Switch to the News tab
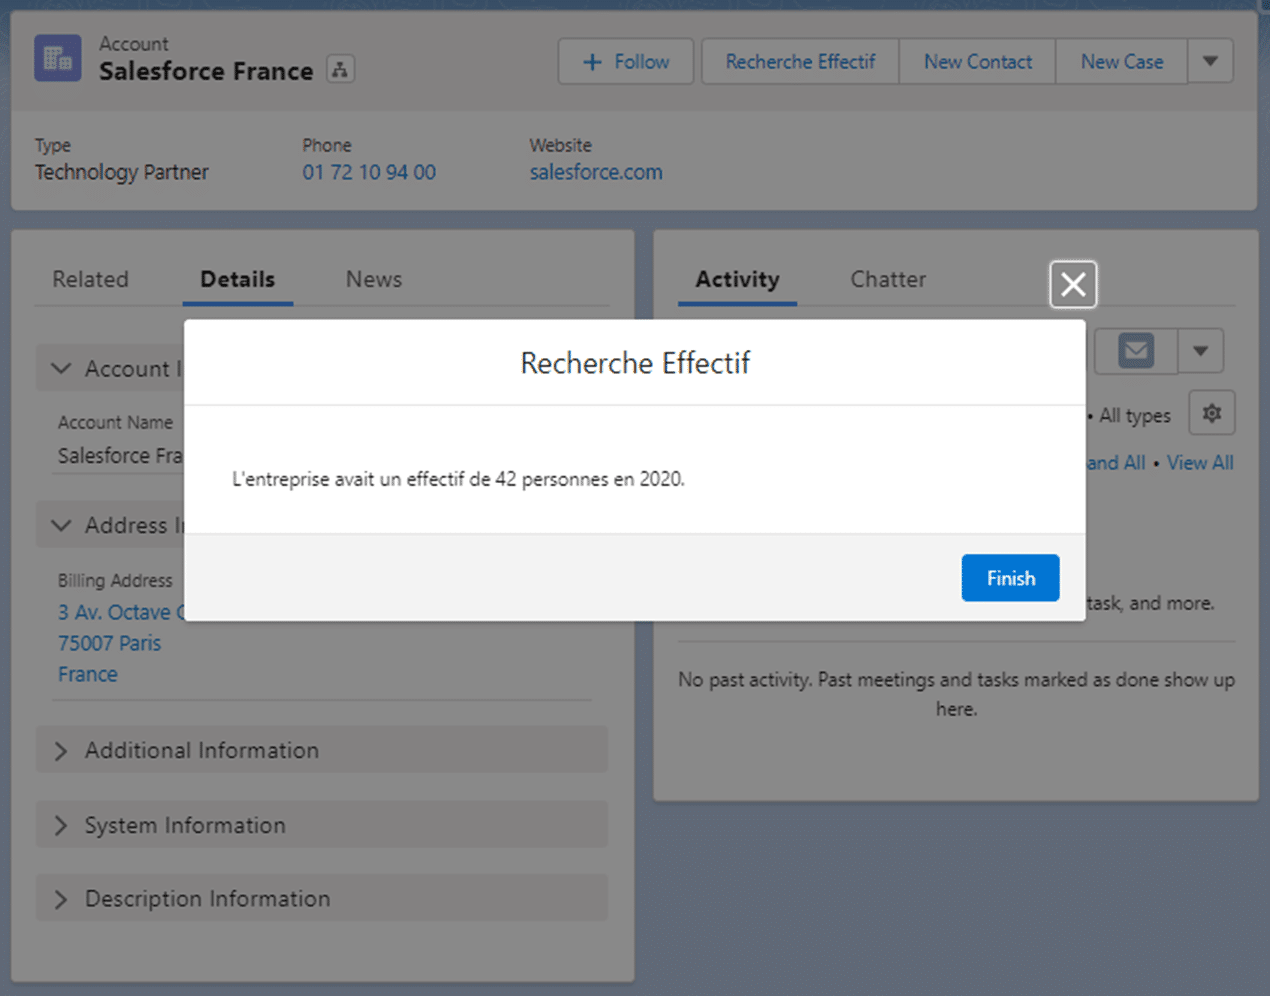Image resolution: width=1270 pixels, height=996 pixels. pos(374,279)
